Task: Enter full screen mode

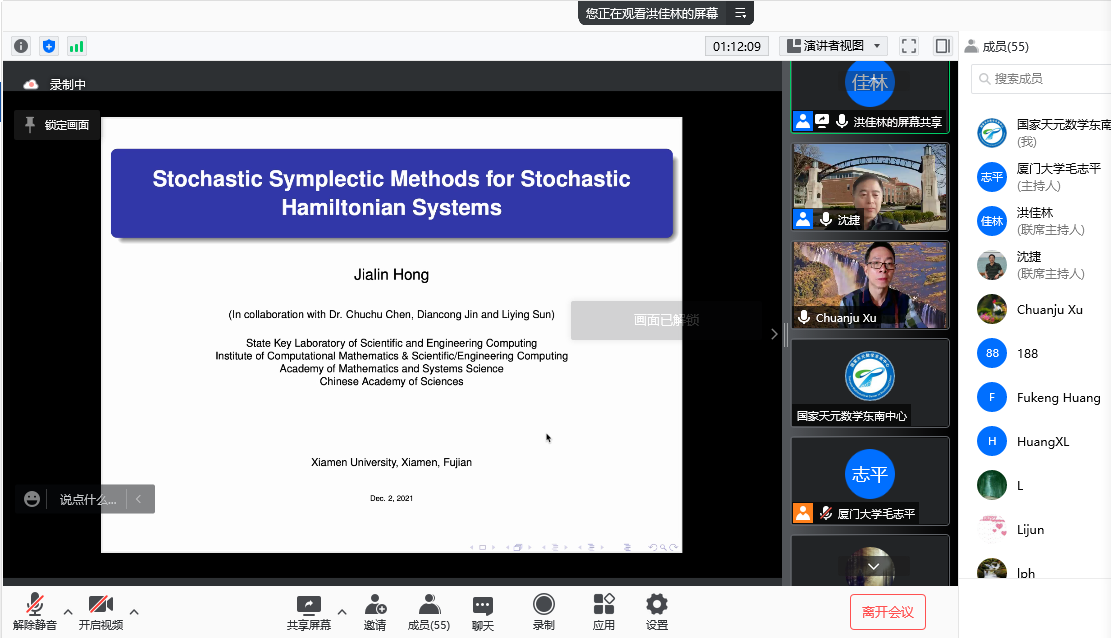Action: [x=909, y=46]
